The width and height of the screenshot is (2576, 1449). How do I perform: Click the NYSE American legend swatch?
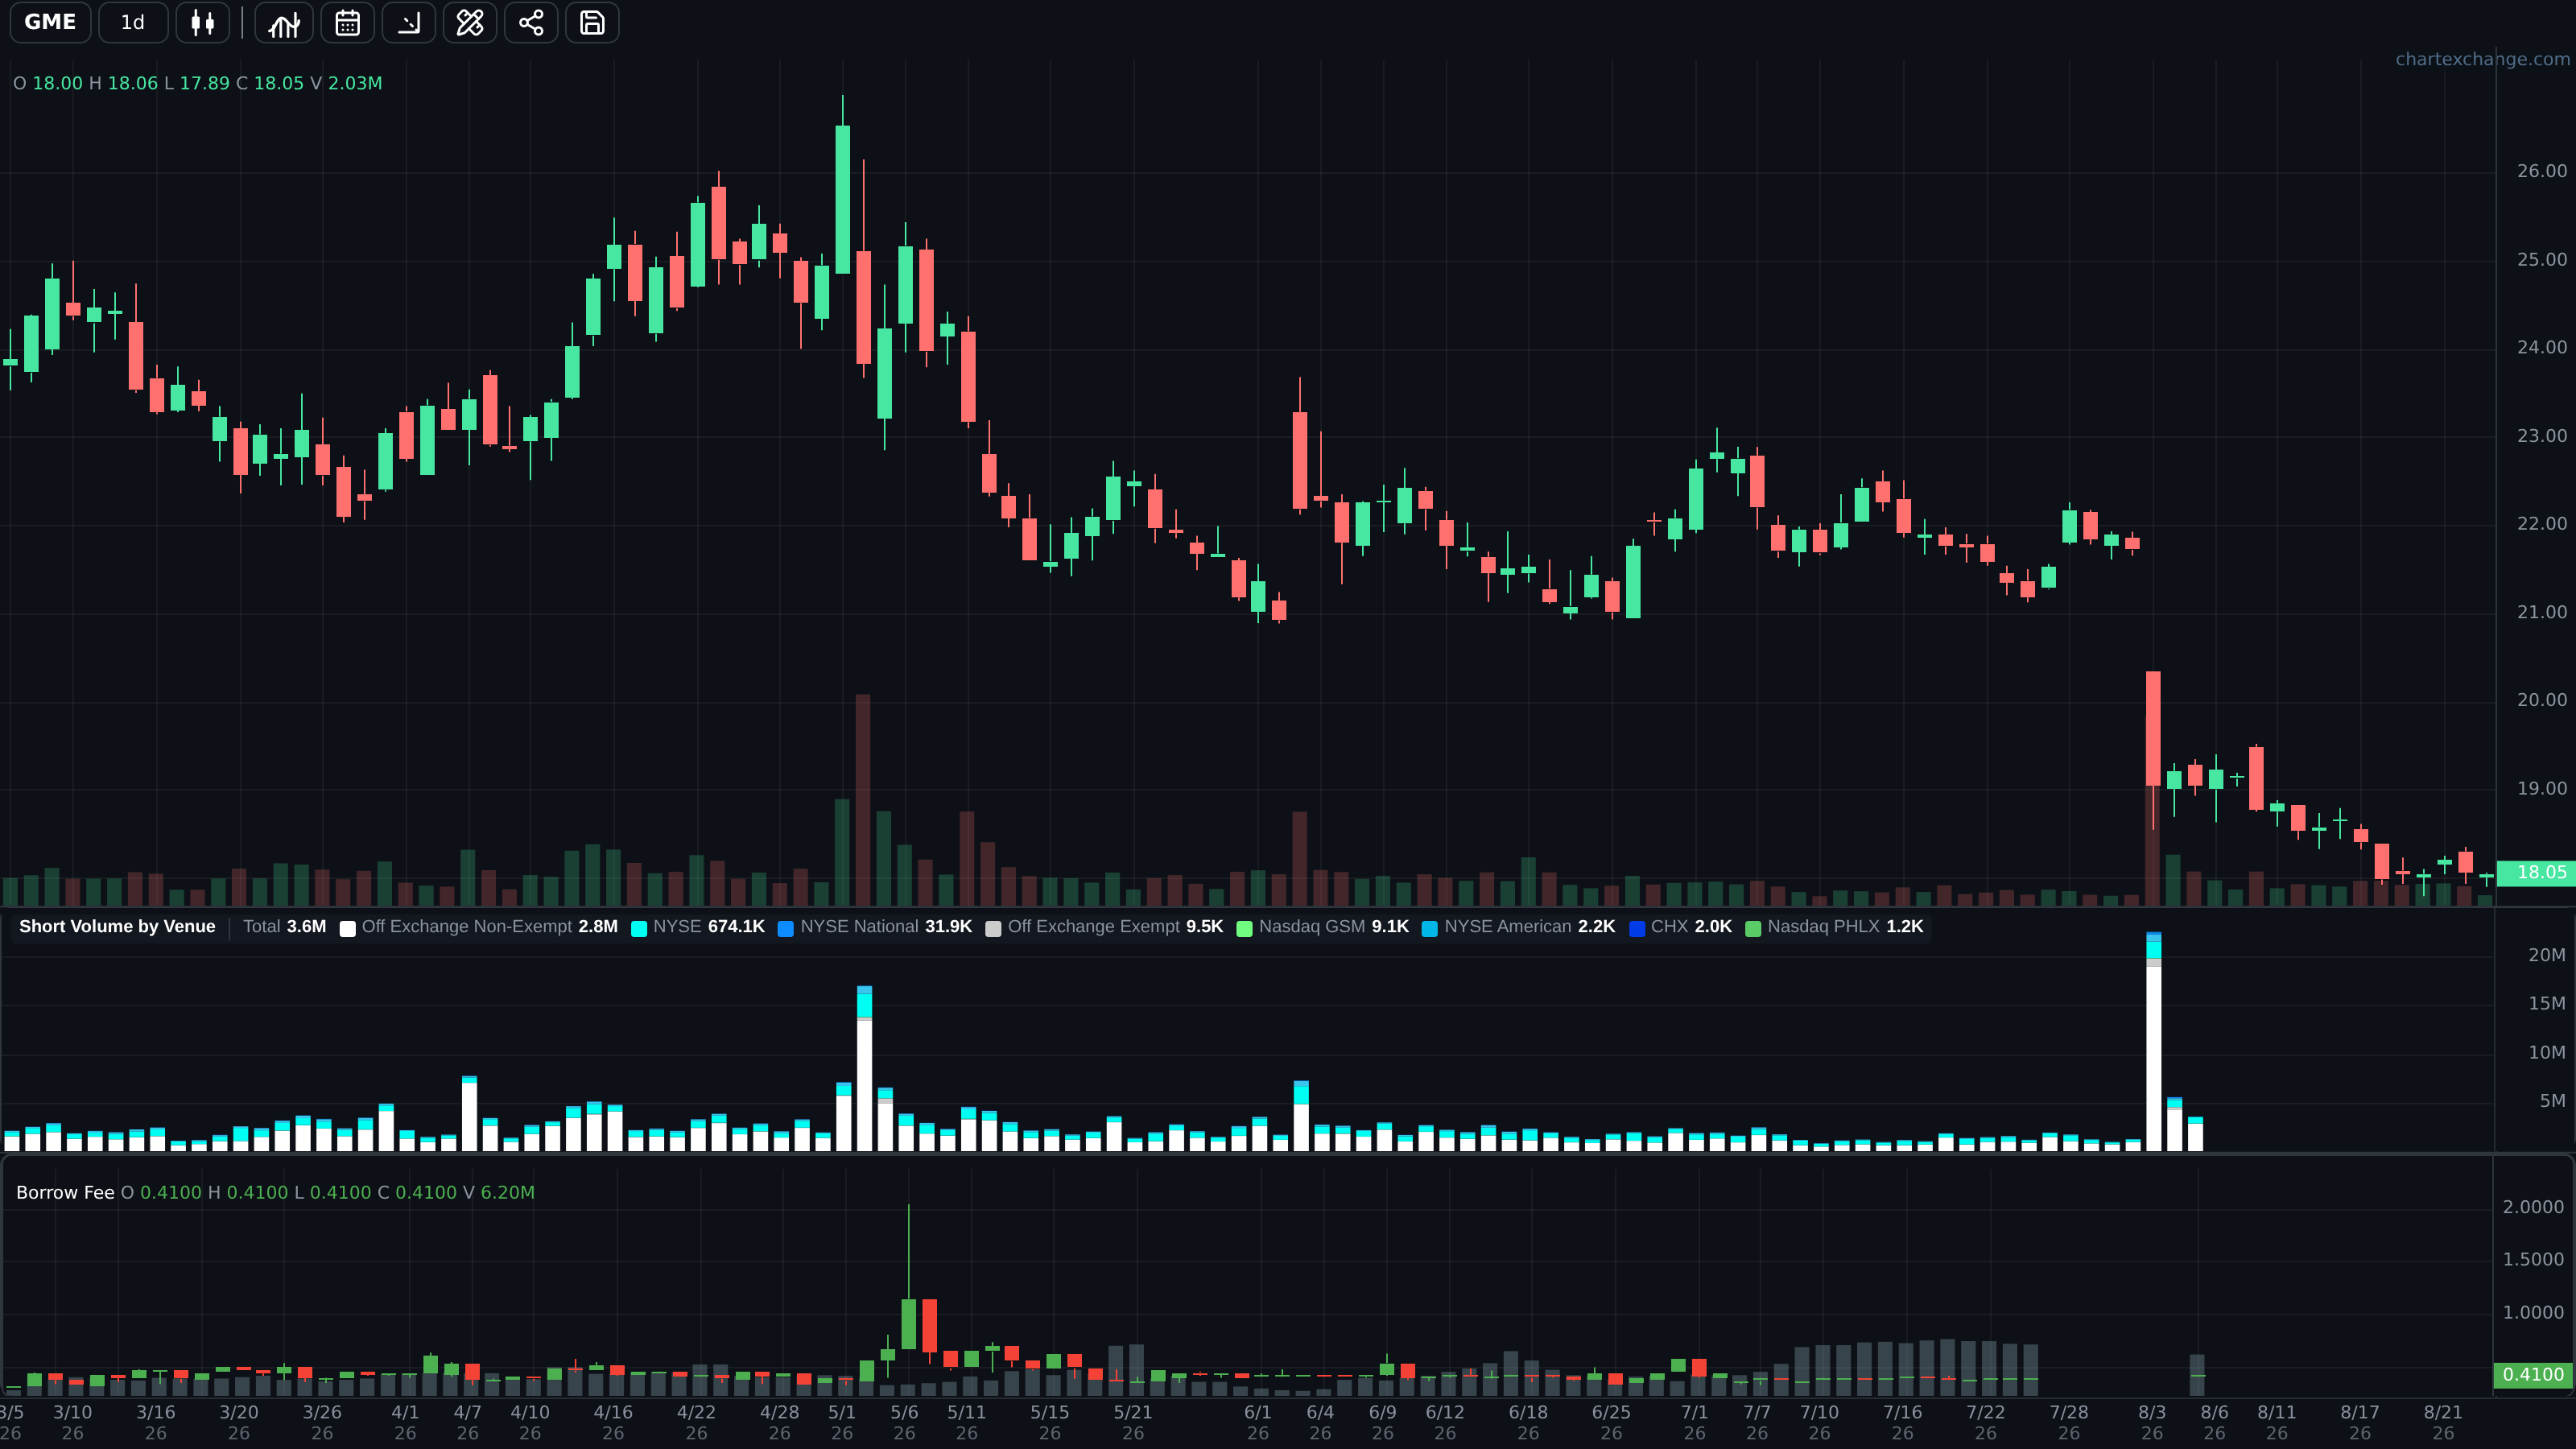coord(1430,928)
